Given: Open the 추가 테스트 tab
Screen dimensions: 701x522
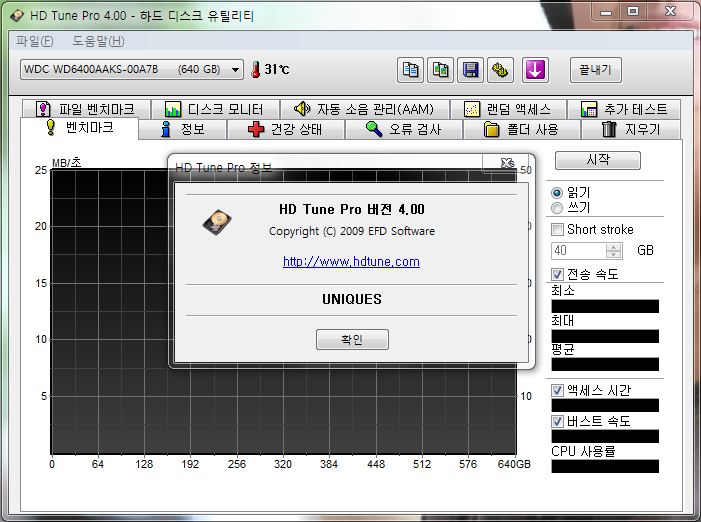Looking at the screenshot, I should click(x=624, y=109).
